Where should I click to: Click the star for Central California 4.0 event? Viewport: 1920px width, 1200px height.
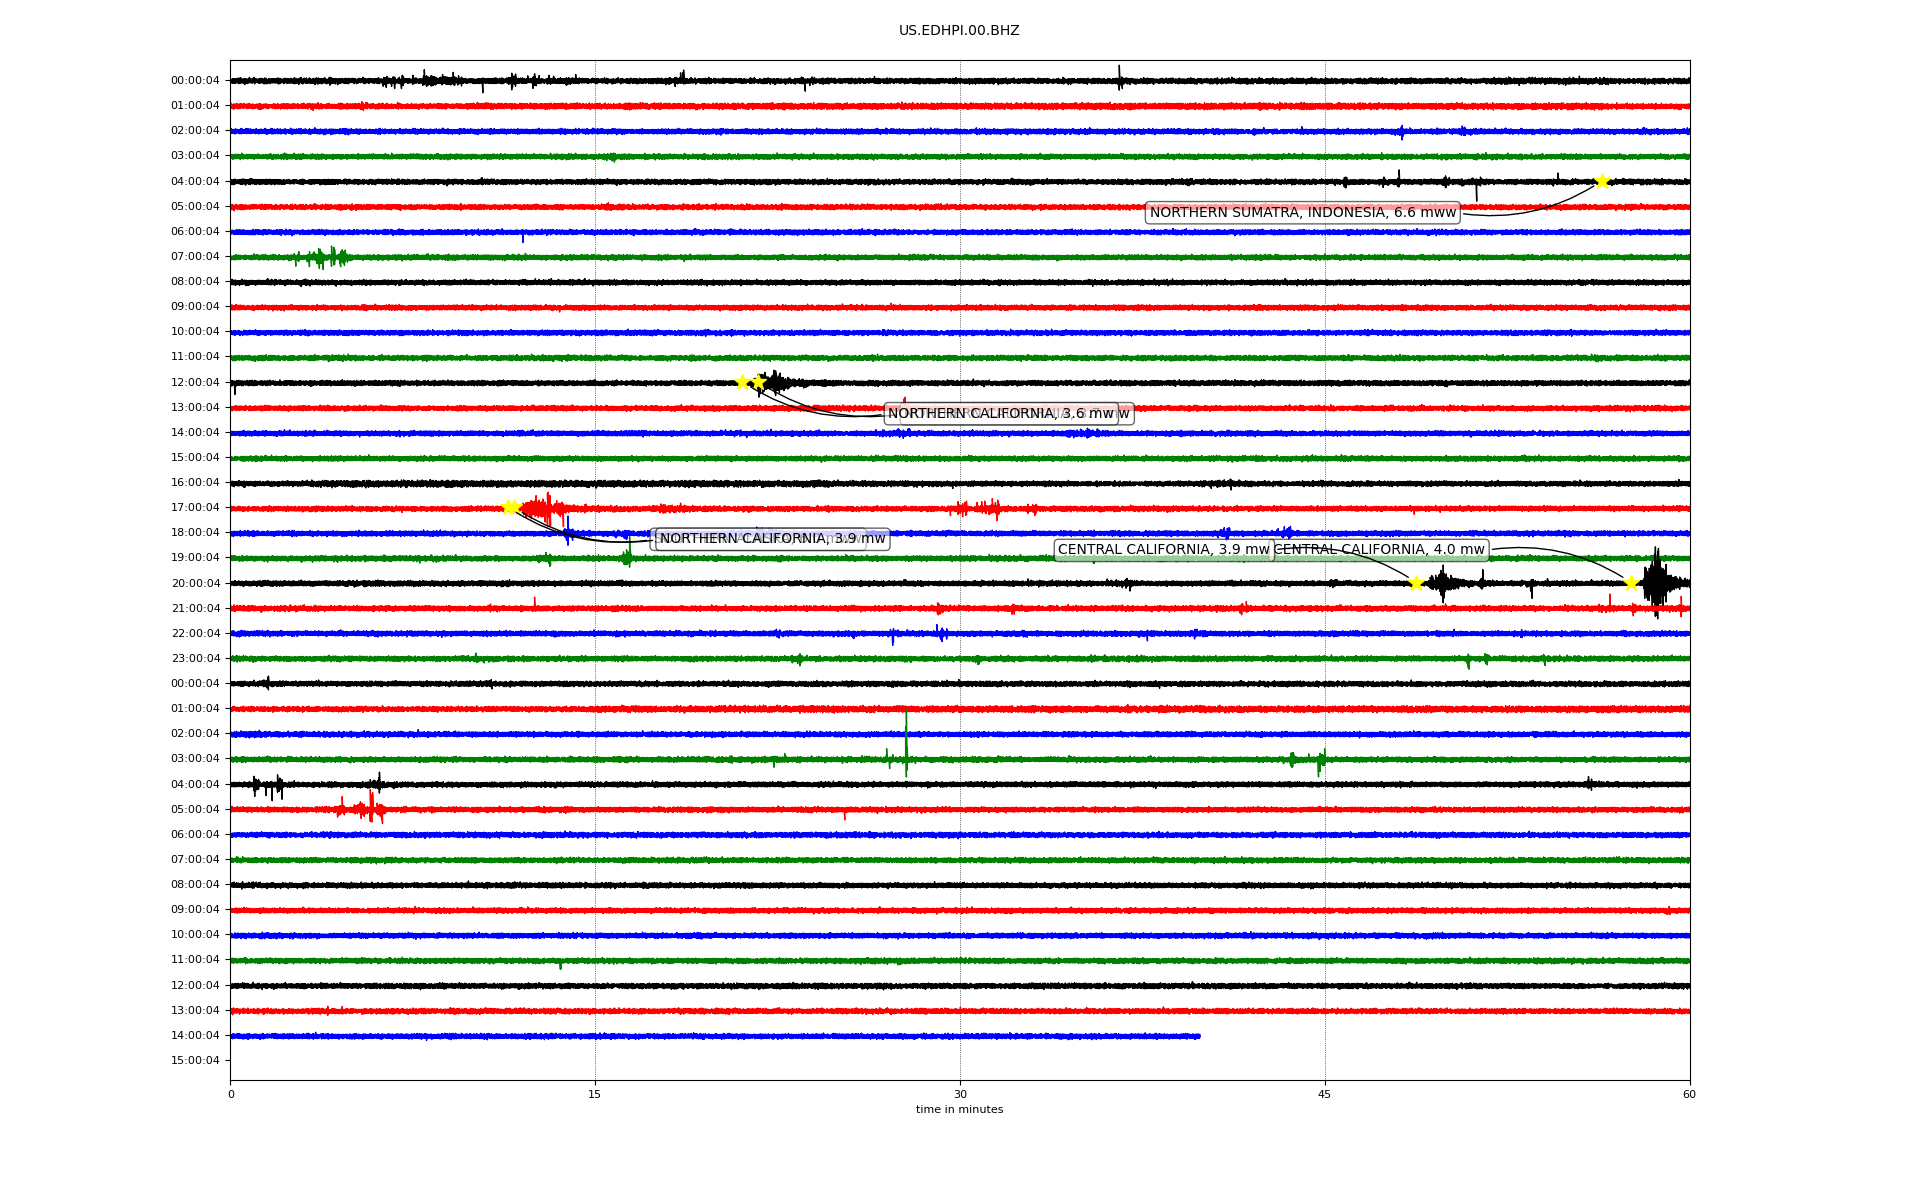pyautogui.click(x=1631, y=583)
